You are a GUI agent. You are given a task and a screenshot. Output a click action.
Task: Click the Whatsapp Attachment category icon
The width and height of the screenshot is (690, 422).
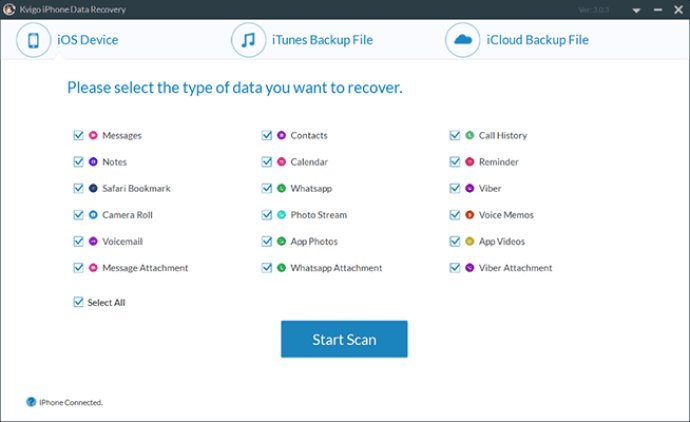281,268
